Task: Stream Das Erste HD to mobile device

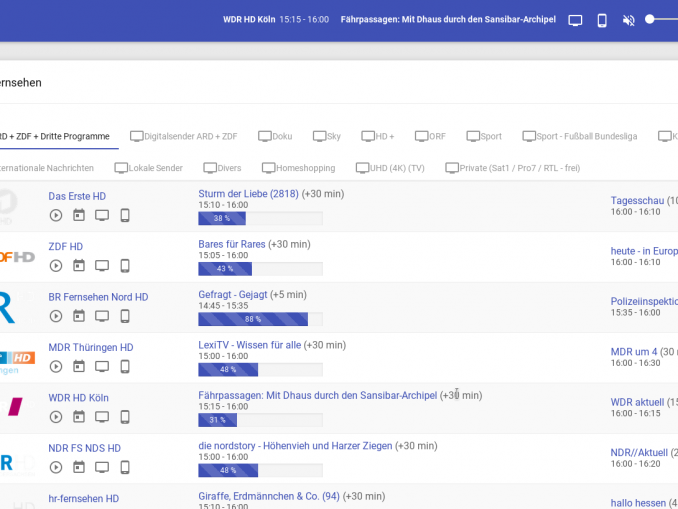Action: pos(125,215)
